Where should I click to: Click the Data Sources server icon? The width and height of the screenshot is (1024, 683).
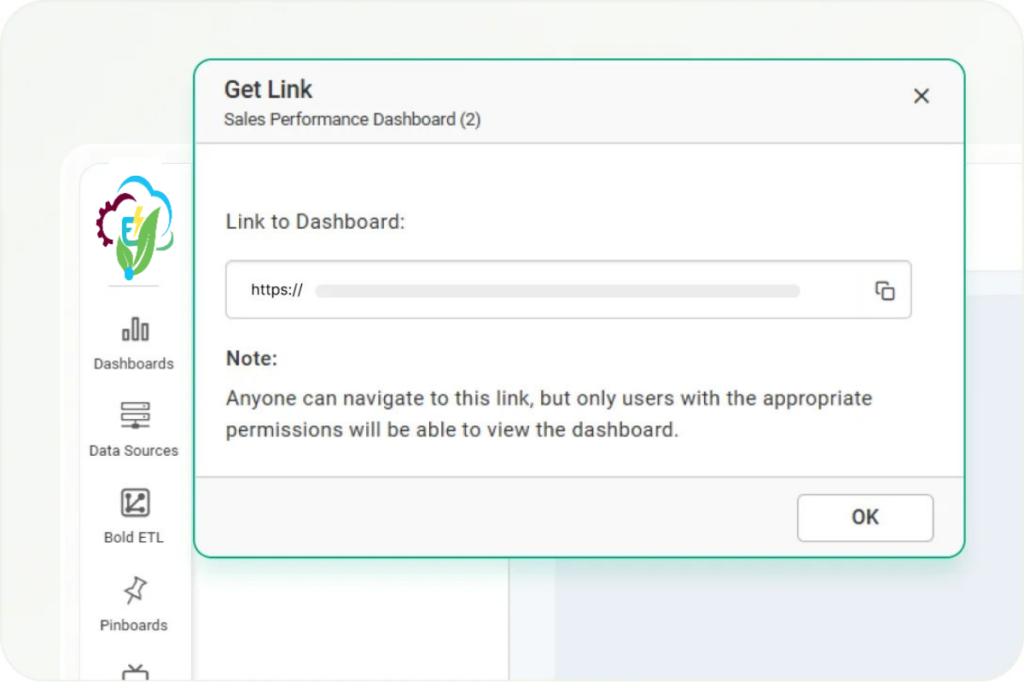[135, 415]
